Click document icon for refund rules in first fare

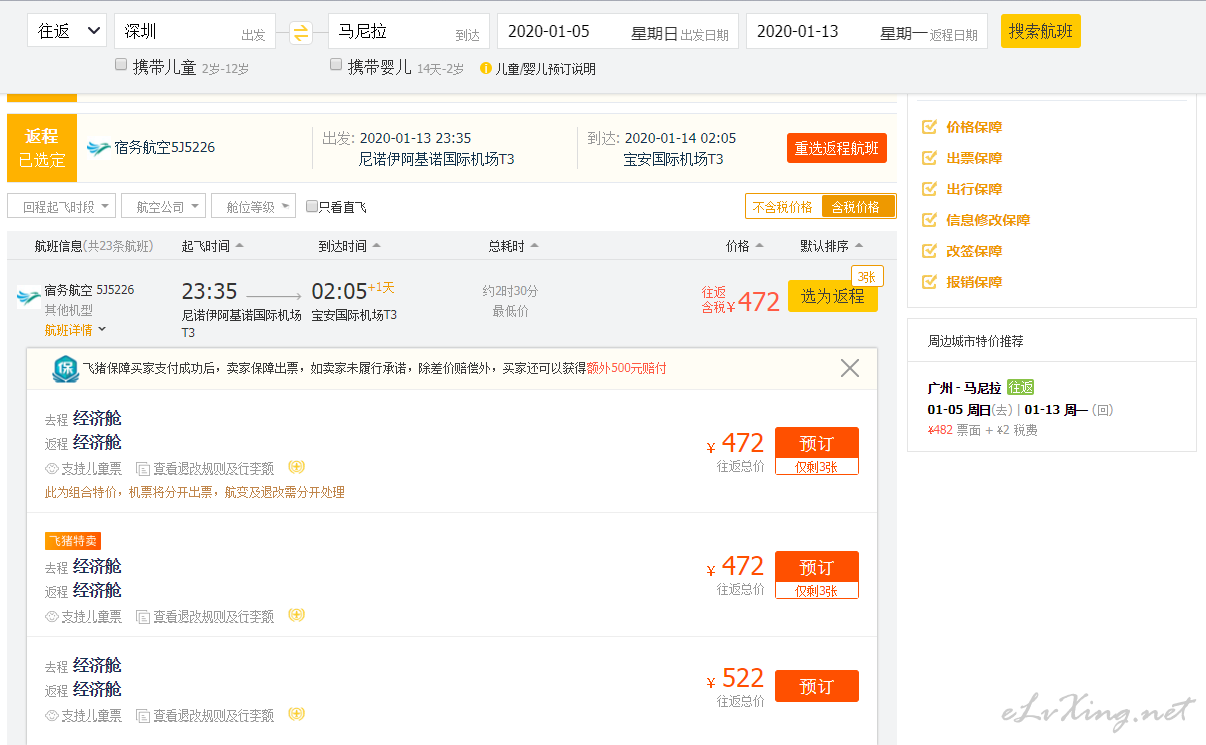(142, 468)
